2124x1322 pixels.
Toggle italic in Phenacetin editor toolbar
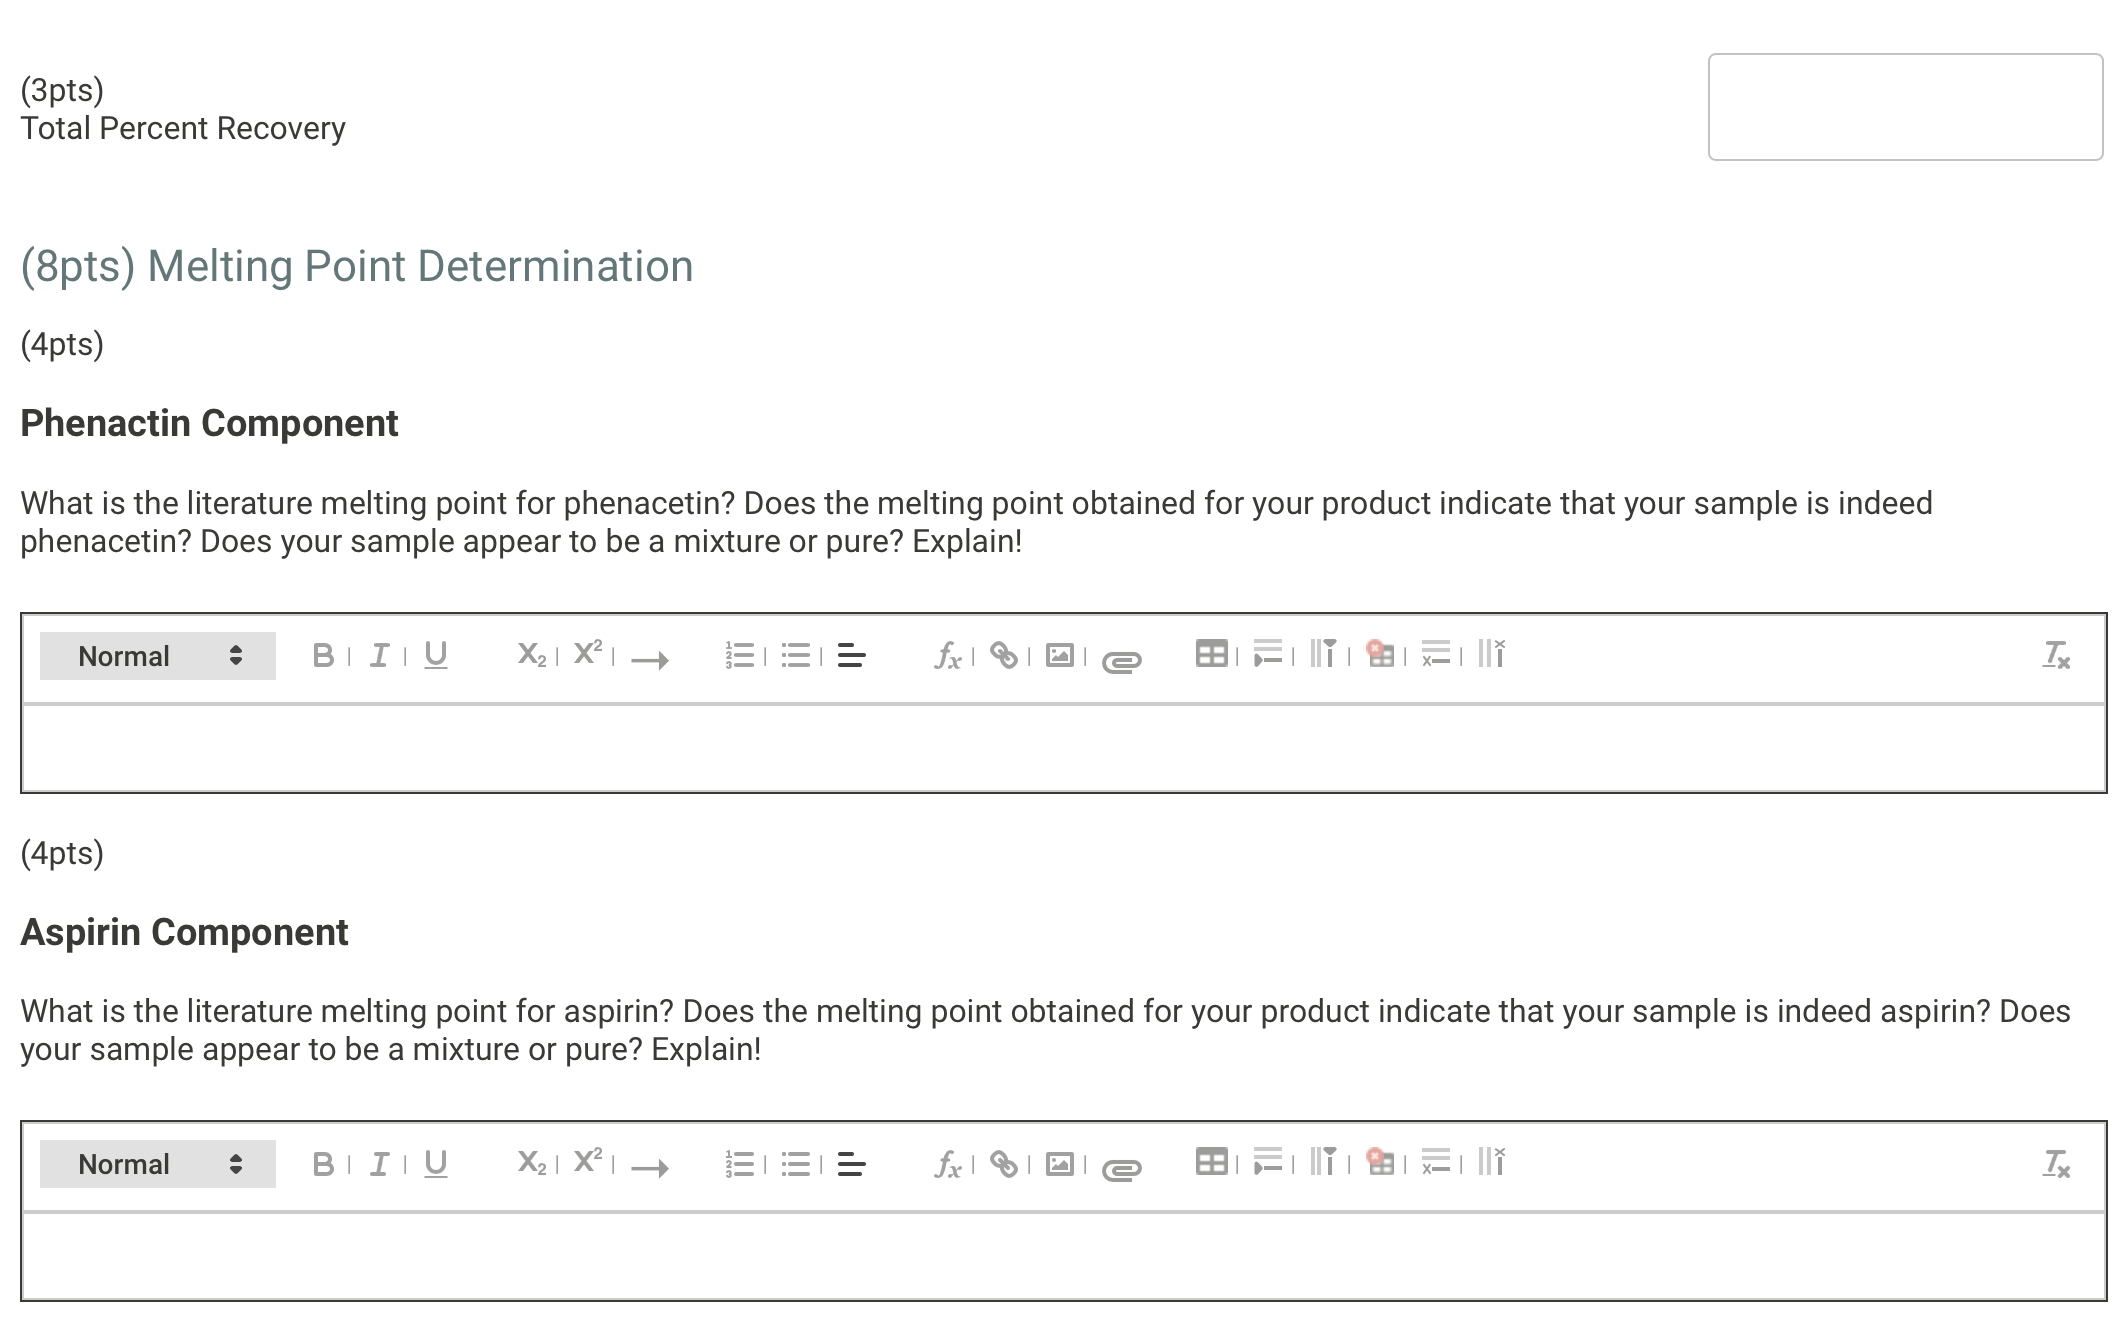coord(379,656)
